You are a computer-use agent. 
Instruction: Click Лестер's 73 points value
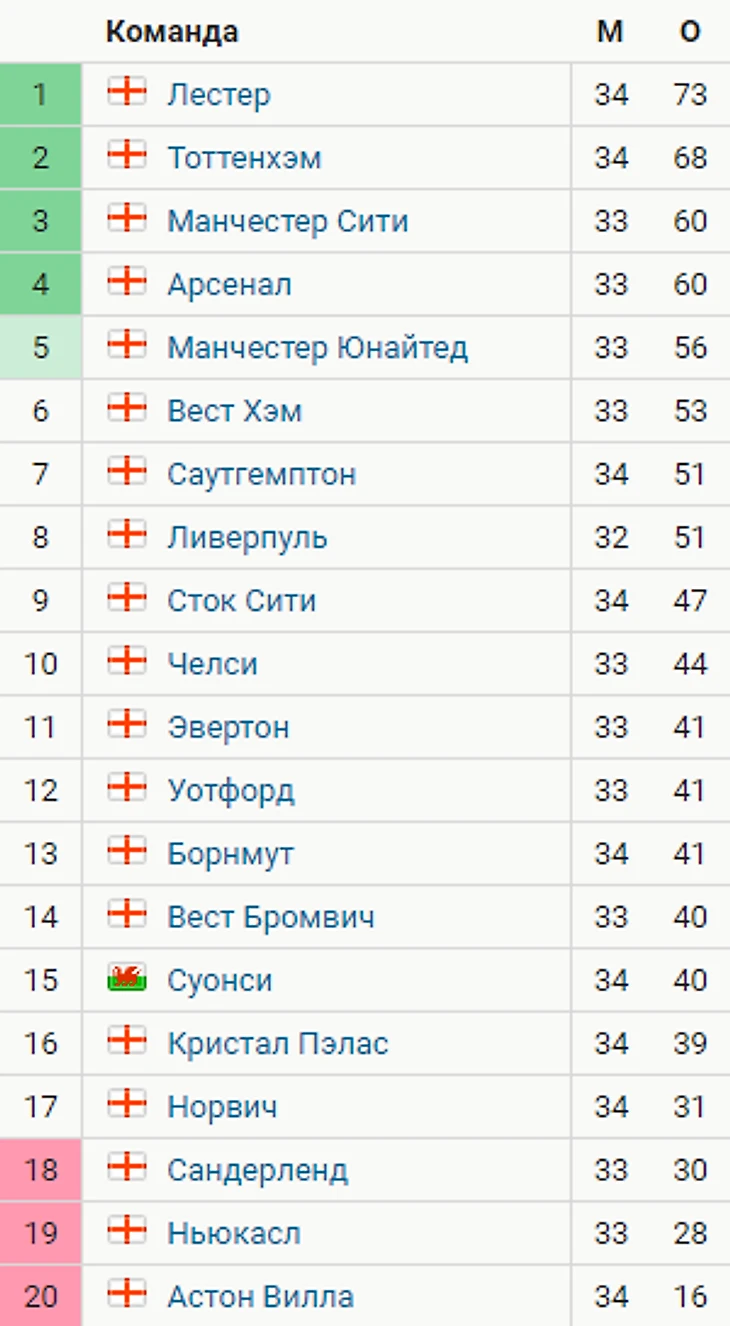[690, 95]
